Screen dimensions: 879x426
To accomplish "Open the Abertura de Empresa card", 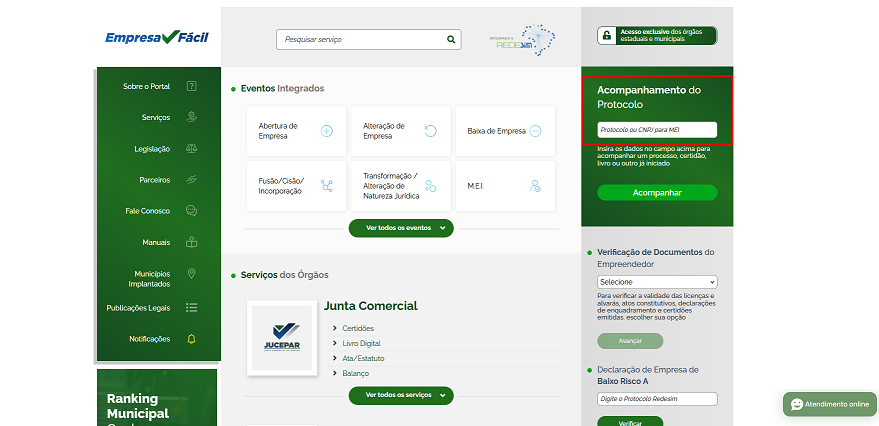I will point(297,131).
